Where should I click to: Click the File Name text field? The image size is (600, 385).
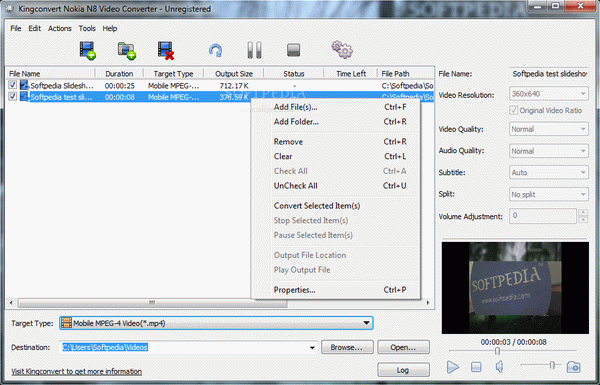[549, 73]
